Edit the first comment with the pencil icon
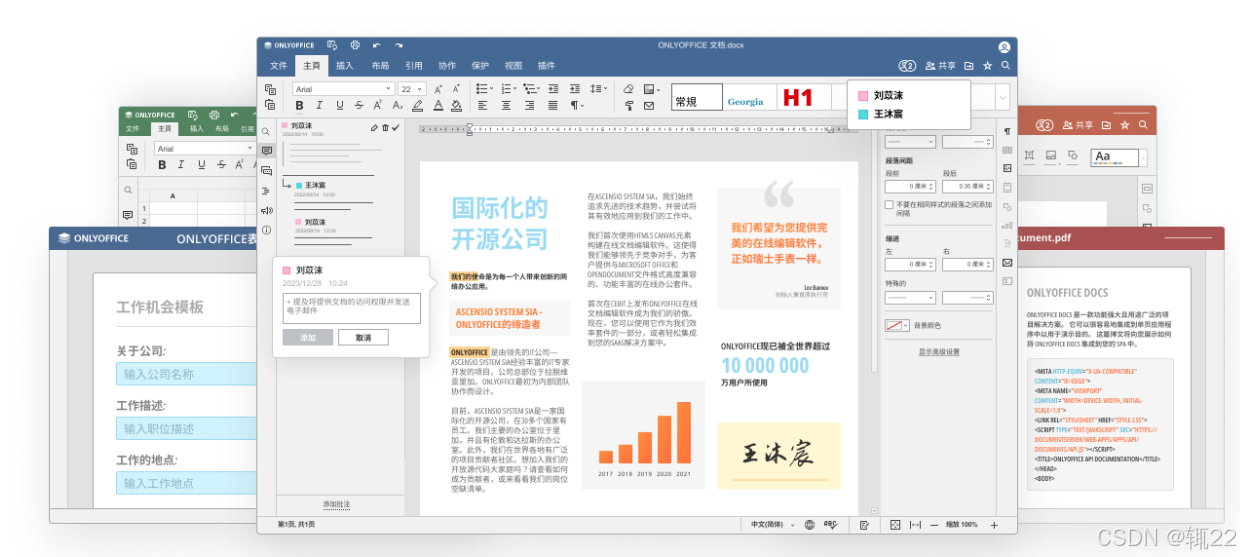1240x557 pixels. click(x=374, y=127)
